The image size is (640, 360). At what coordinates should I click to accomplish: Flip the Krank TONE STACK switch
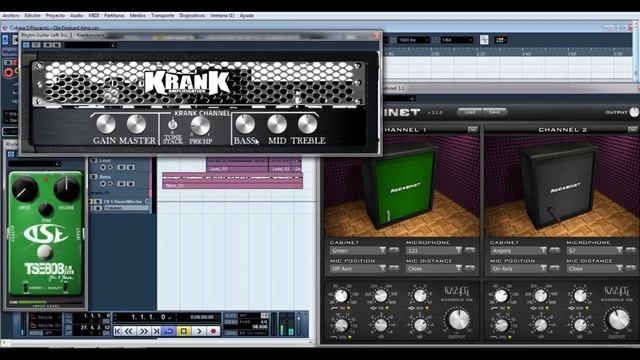(173, 124)
